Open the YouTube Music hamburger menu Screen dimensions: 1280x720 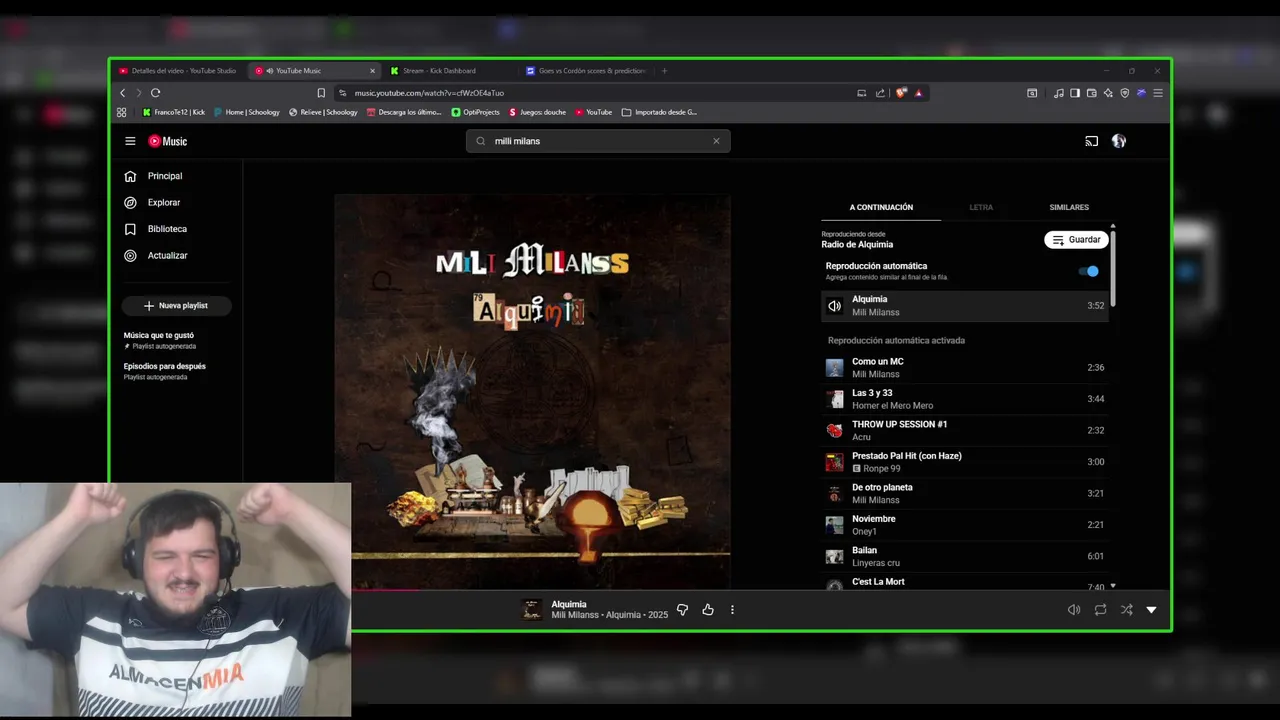coord(130,141)
